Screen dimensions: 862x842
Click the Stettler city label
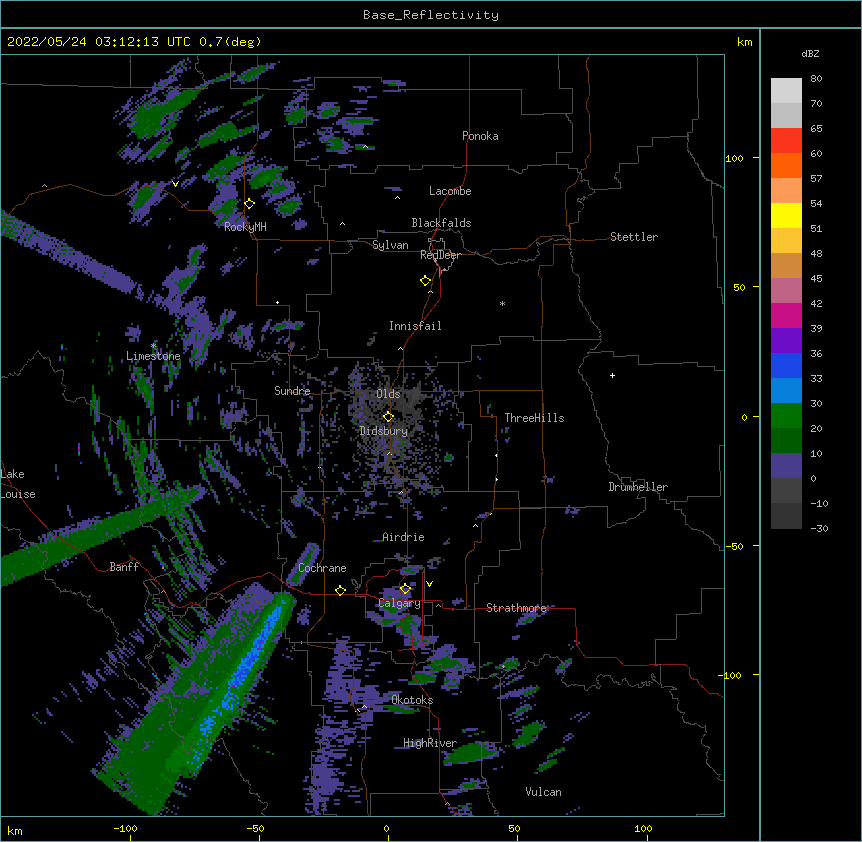(x=634, y=237)
